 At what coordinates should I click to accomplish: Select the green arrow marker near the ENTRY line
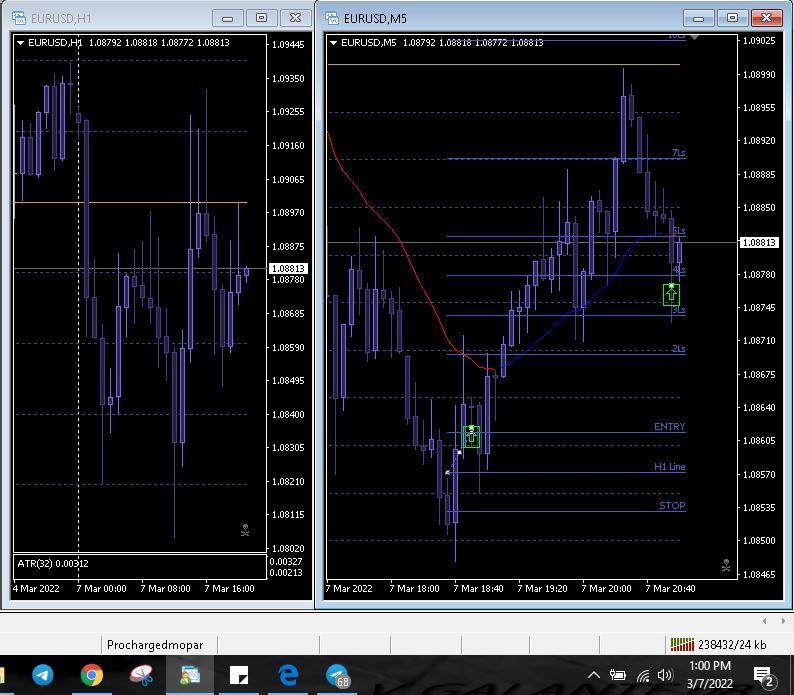[x=471, y=436]
